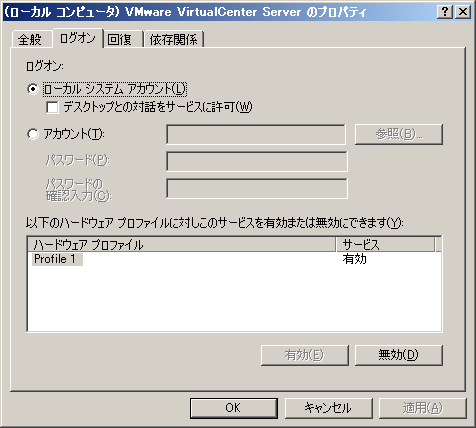
Task: Click the 無効 disable button
Action: coord(399,355)
